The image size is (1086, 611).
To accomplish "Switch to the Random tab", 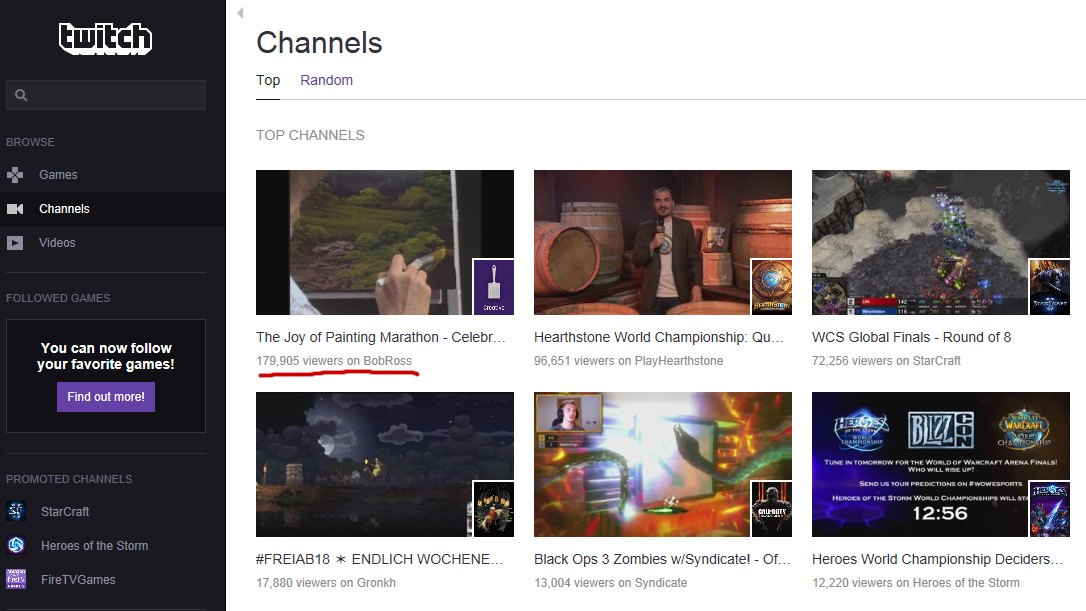I will pyautogui.click(x=326, y=80).
